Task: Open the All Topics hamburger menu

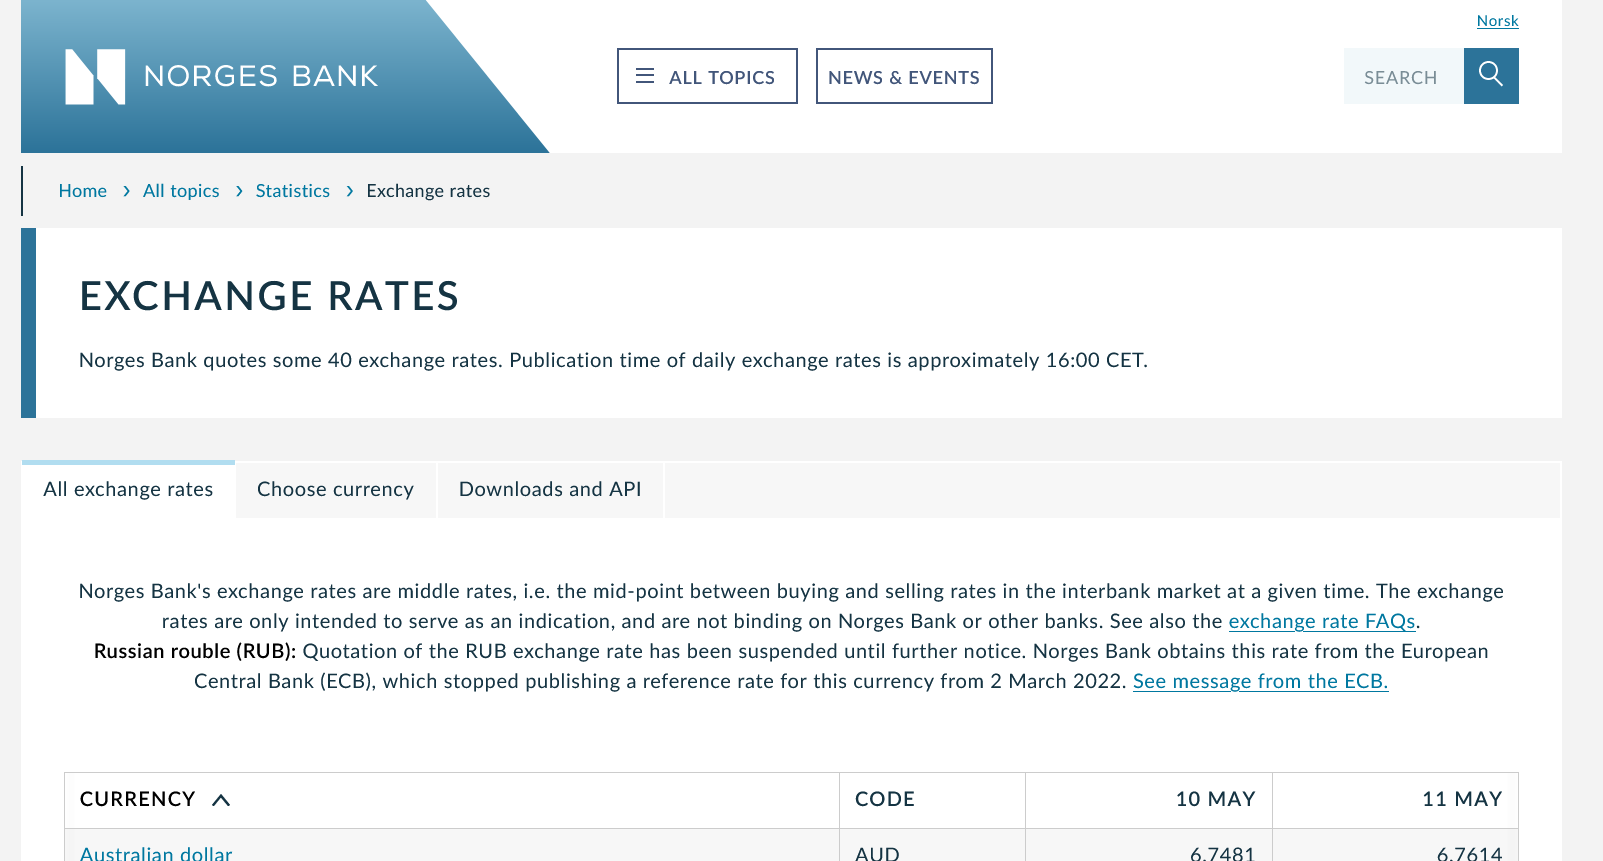Action: coord(706,77)
